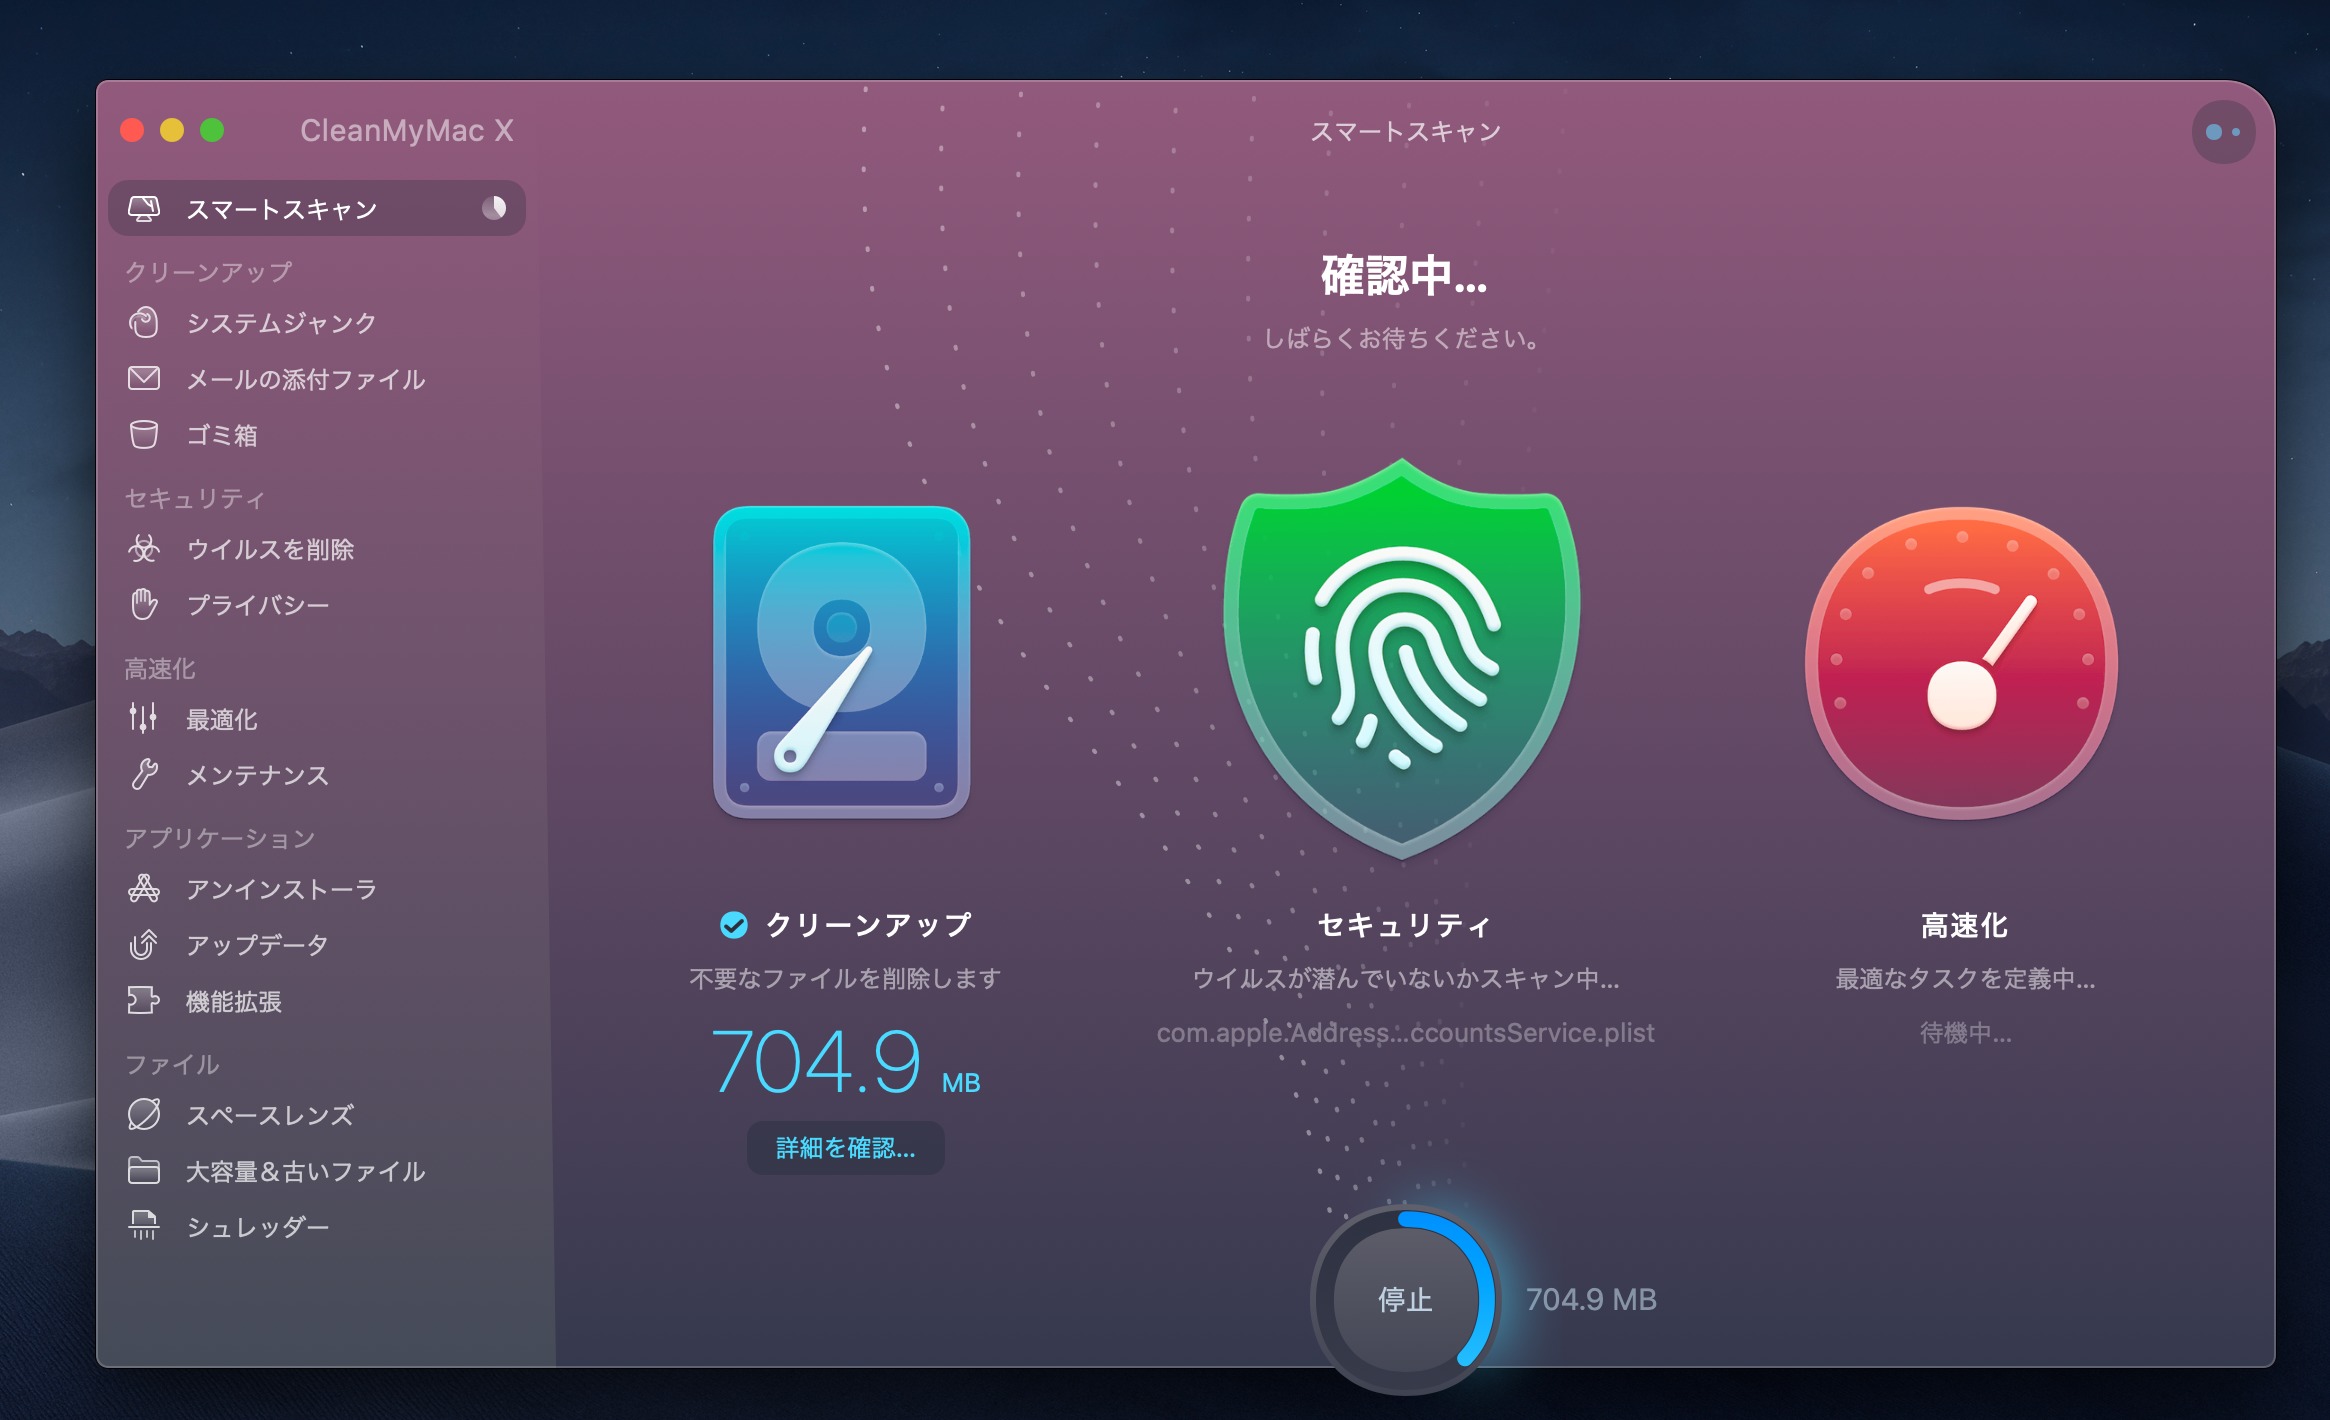Select スマートスキャン sidebar entry
Viewport: 2330px width, 1420px height.
coord(316,208)
